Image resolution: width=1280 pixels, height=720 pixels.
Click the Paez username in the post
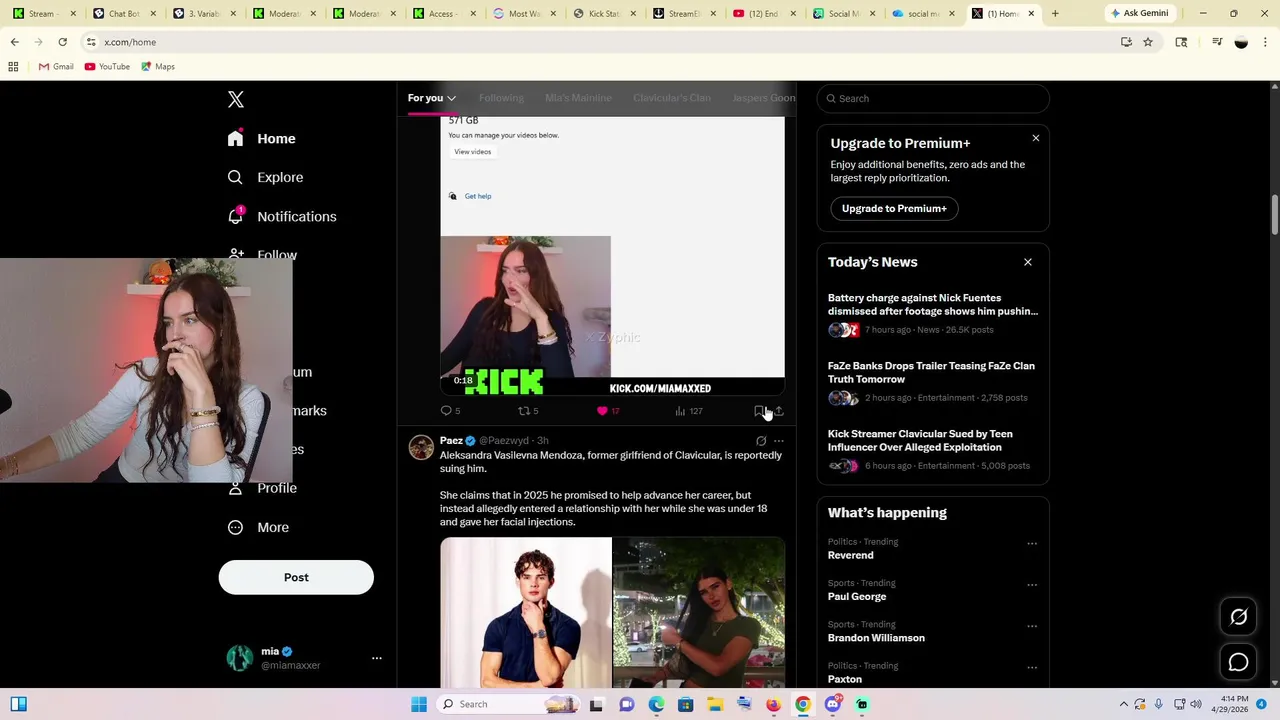(451, 441)
